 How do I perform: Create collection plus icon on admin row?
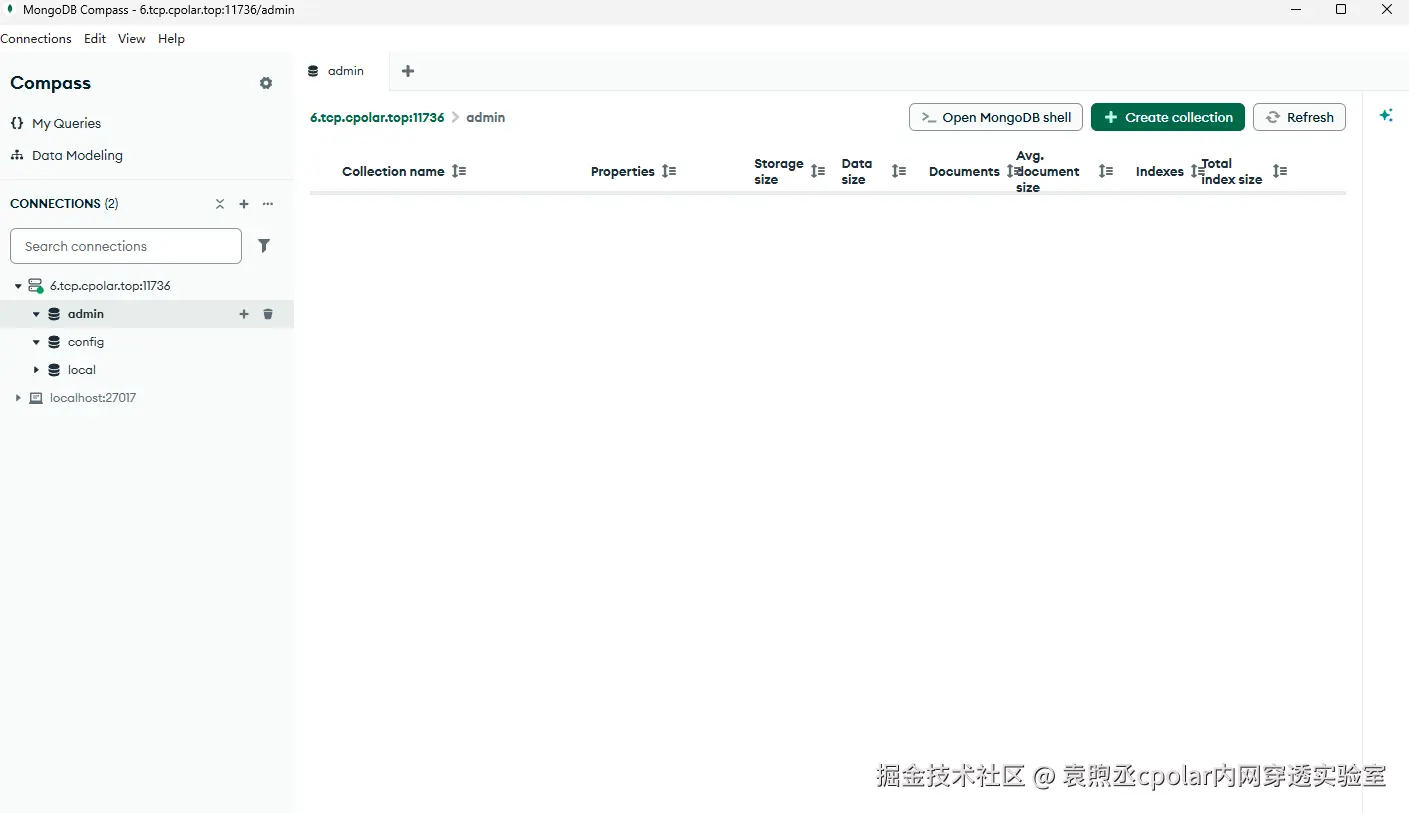[244, 314]
